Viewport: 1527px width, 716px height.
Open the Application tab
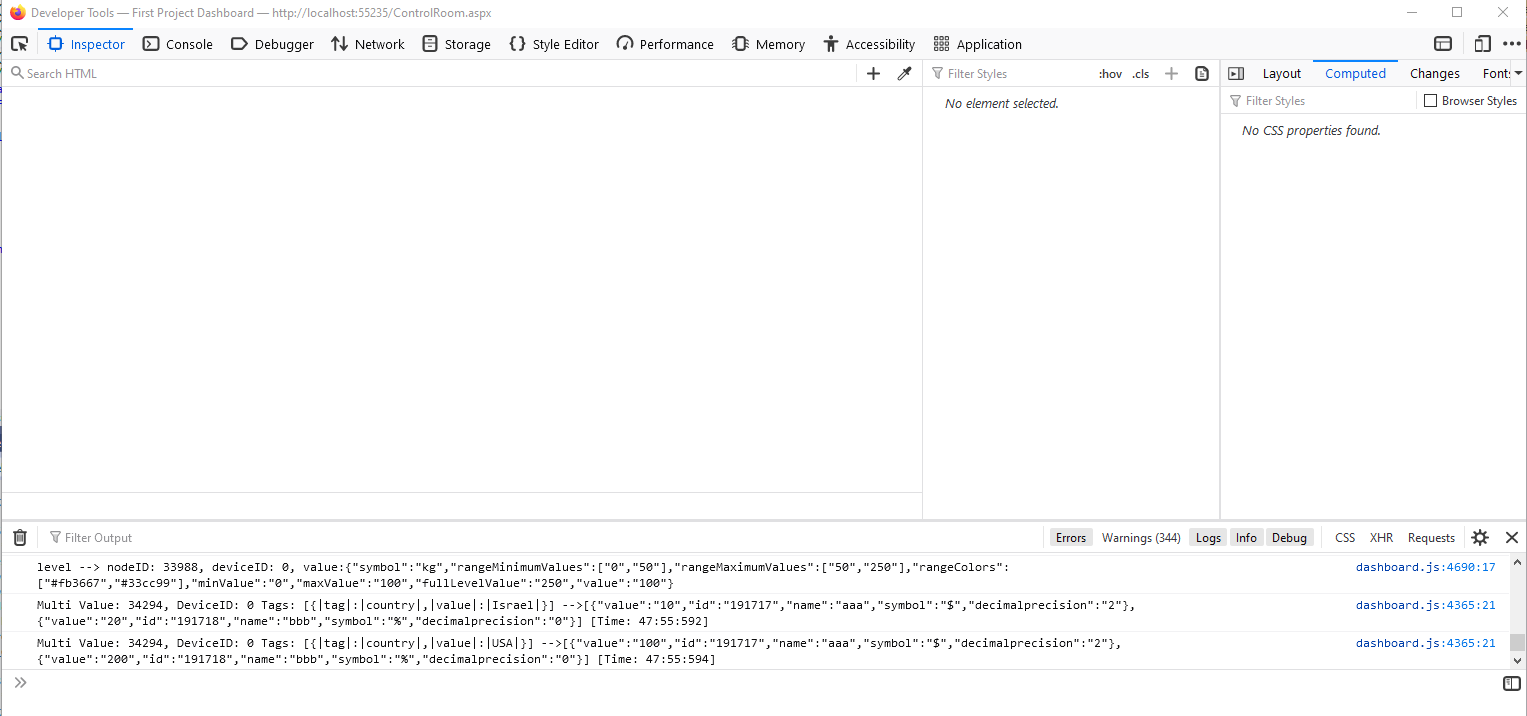click(x=978, y=44)
